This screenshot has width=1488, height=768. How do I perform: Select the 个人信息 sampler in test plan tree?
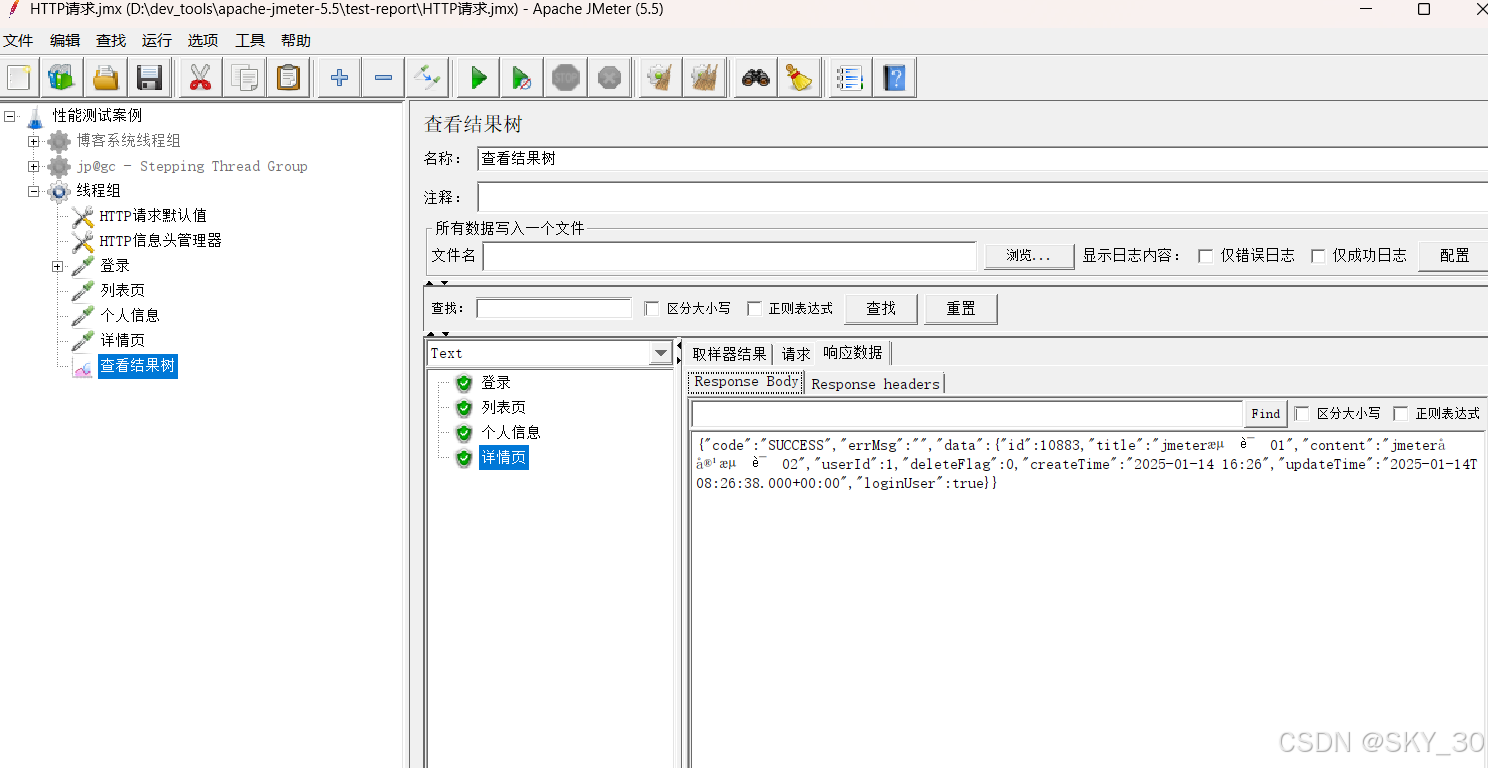[x=130, y=316]
